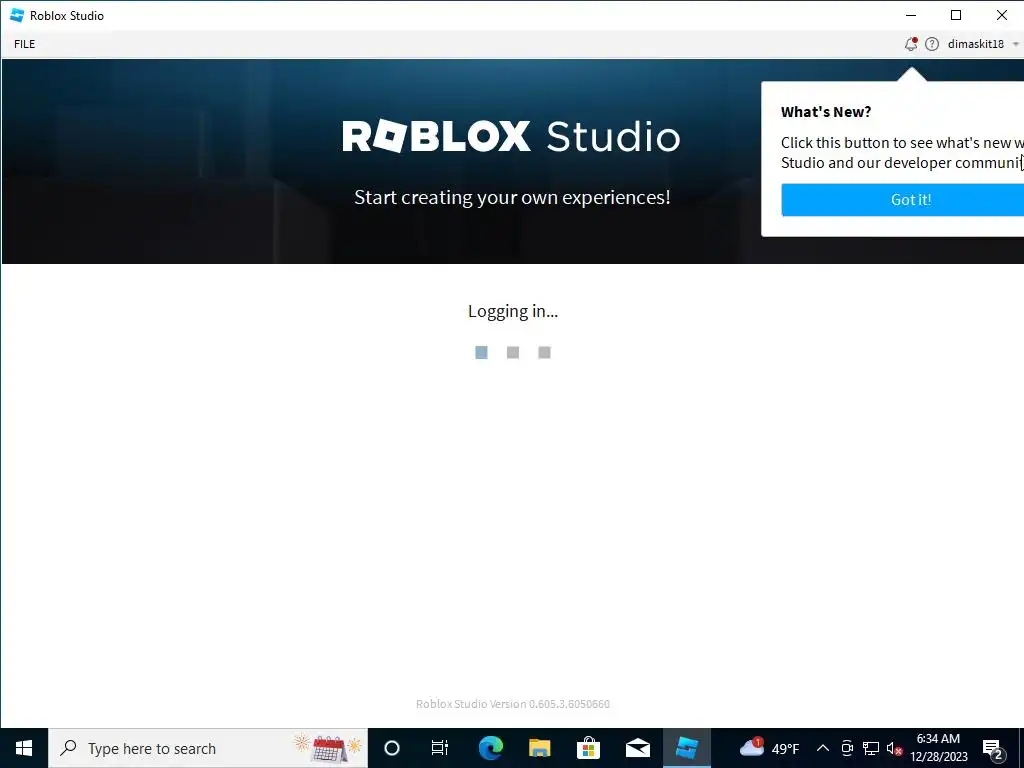The image size is (1024, 768).
Task: Click the Roblox Studio title bar icon
Action: [x=17, y=15]
